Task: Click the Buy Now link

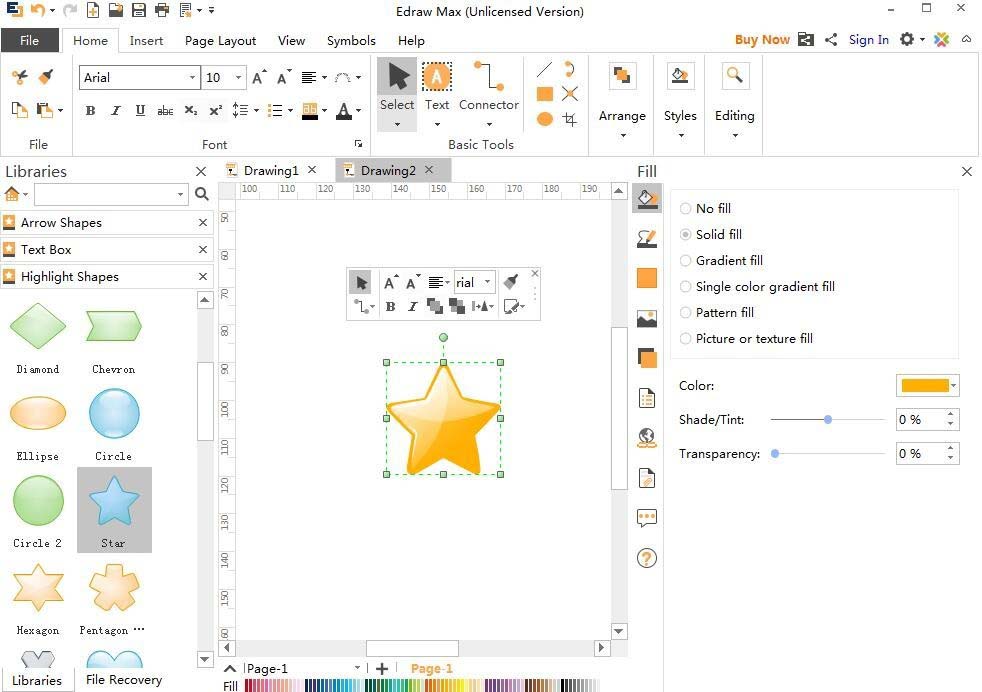Action: [762, 40]
